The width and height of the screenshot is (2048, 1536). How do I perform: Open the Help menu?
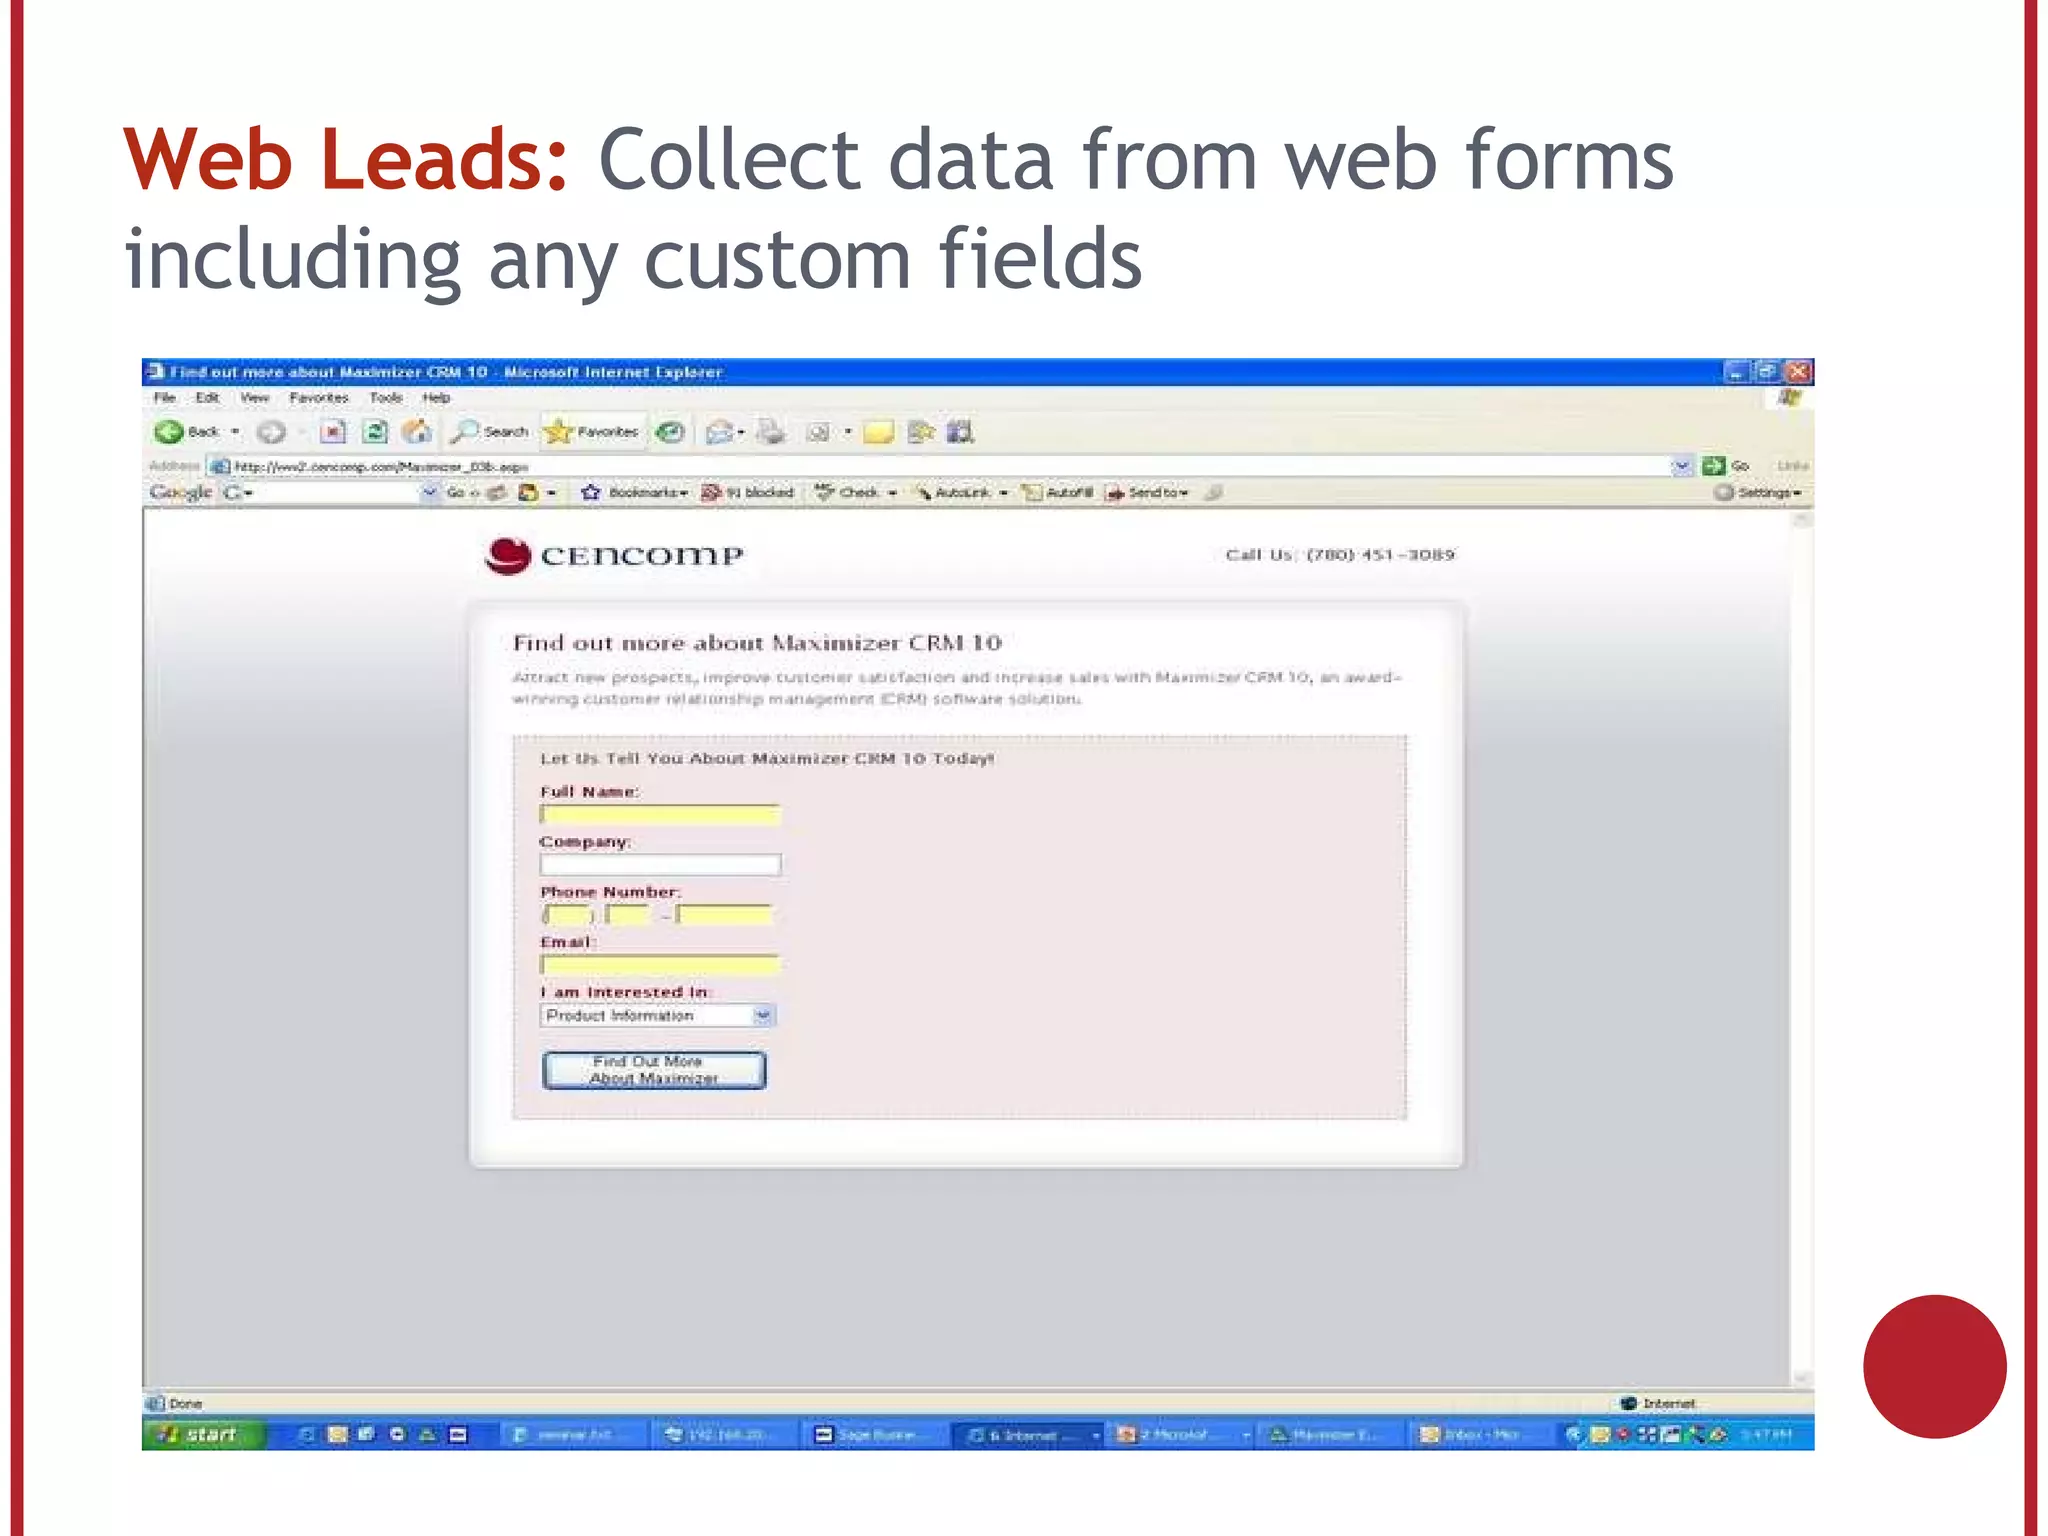pyautogui.click(x=436, y=397)
